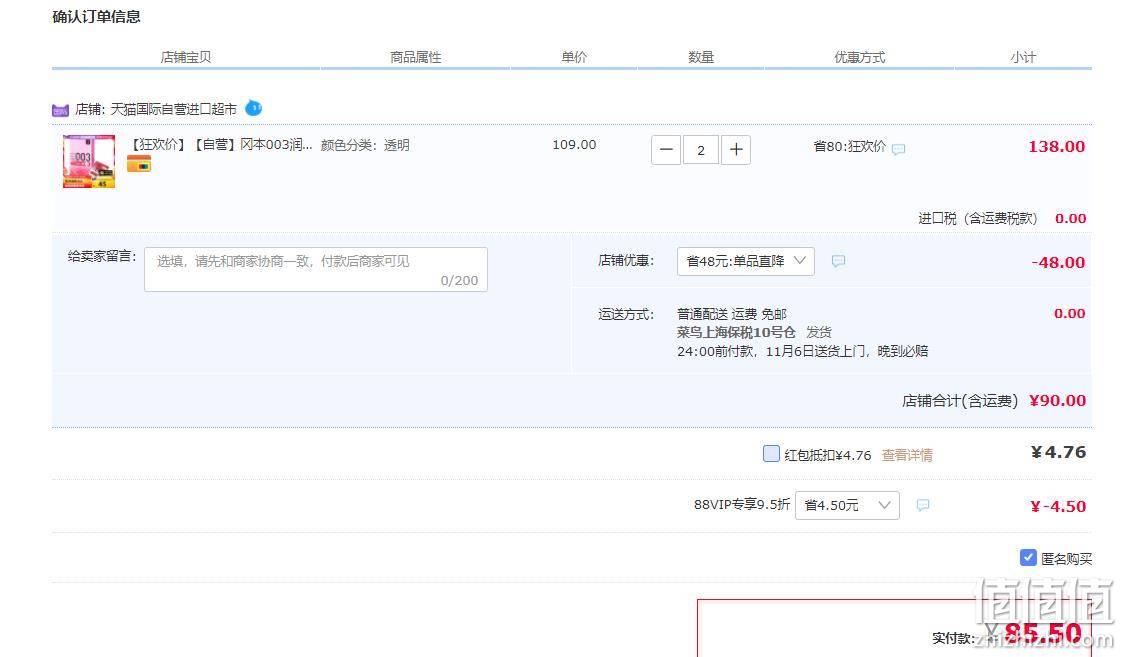Click the 省80:狂欢价 discount text
The image size is (1123, 657).
click(x=850, y=147)
